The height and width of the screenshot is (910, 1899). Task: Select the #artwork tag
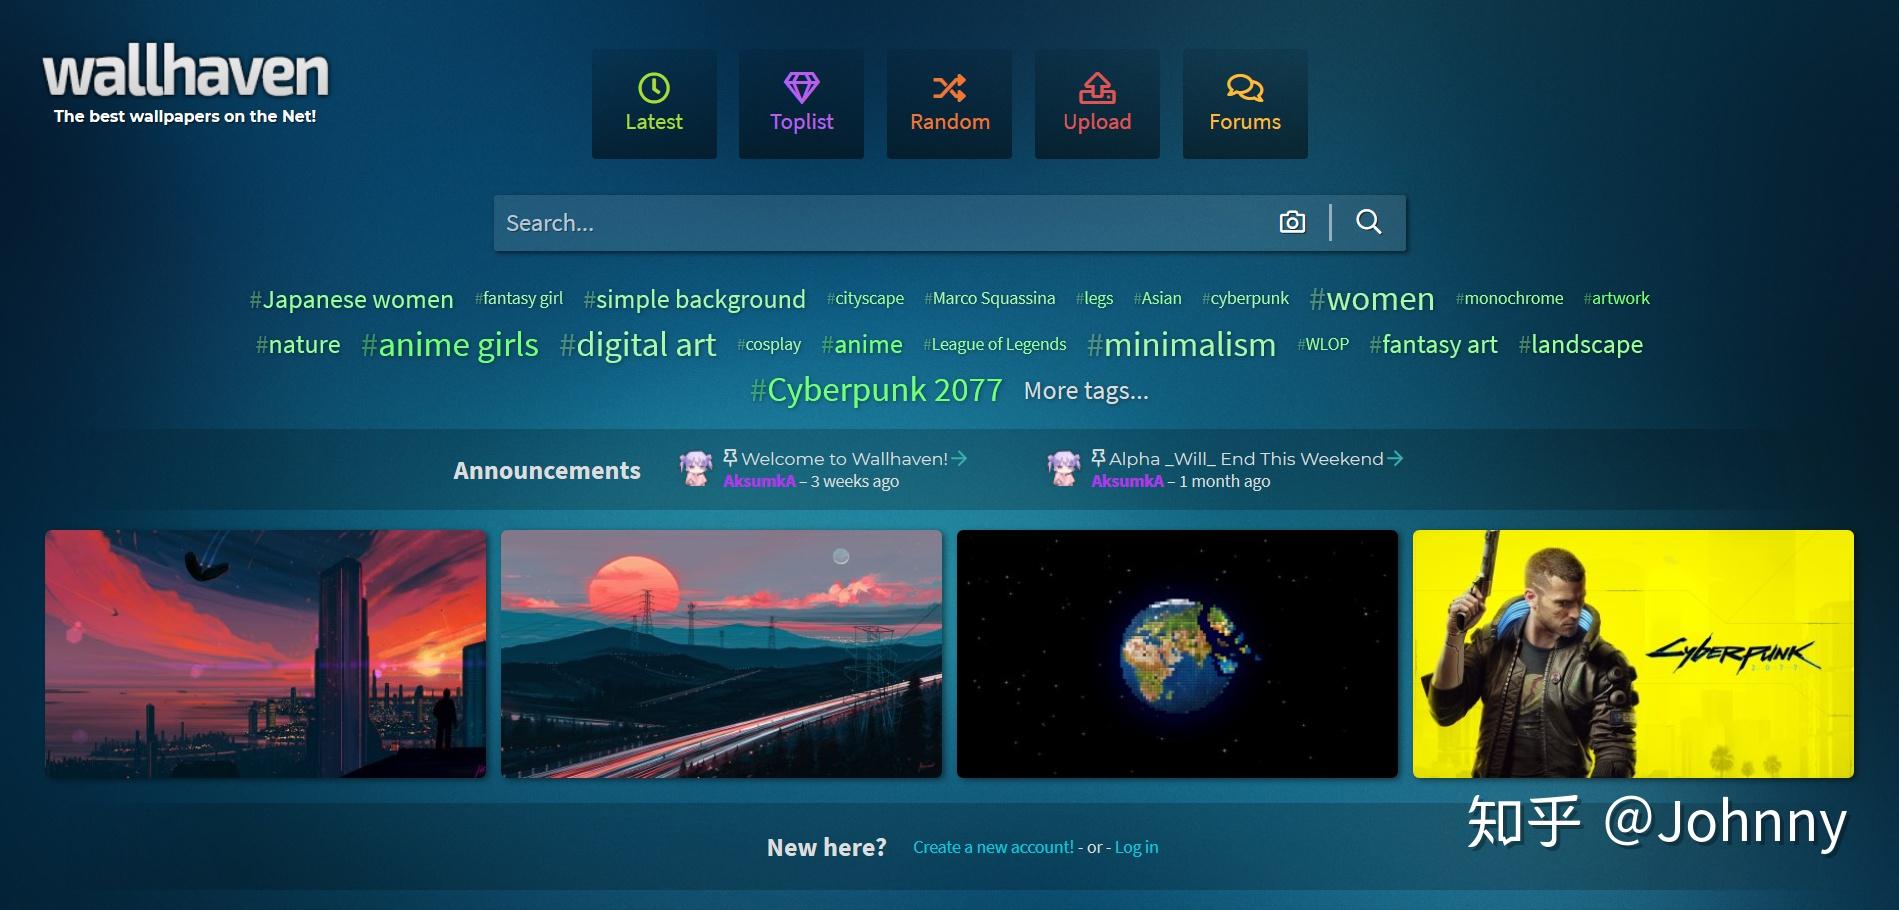tap(1616, 298)
